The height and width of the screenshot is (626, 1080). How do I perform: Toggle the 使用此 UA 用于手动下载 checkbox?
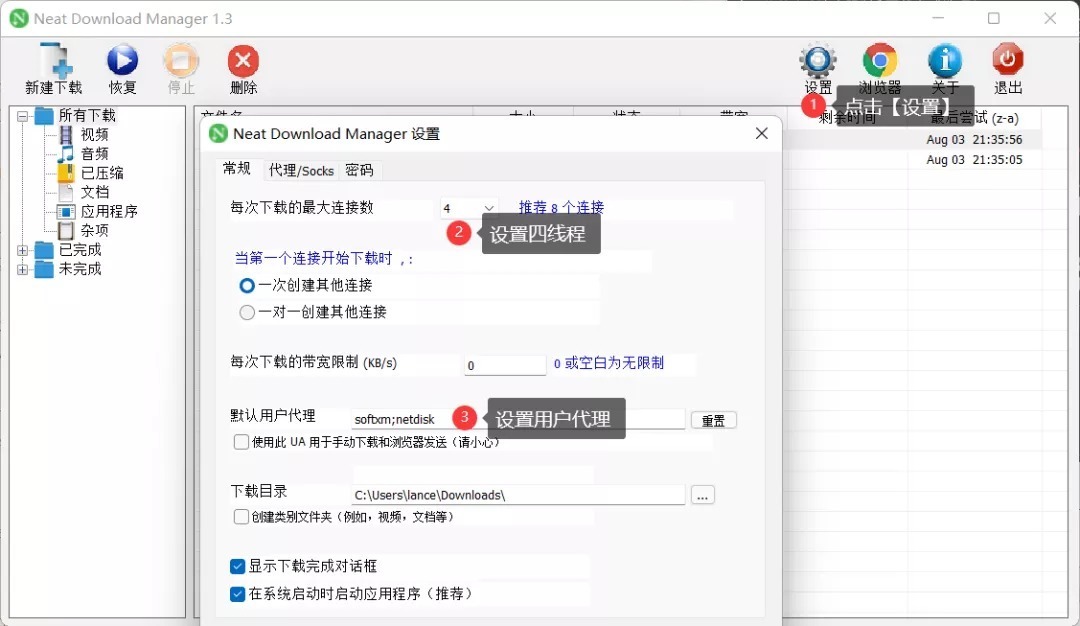point(241,442)
